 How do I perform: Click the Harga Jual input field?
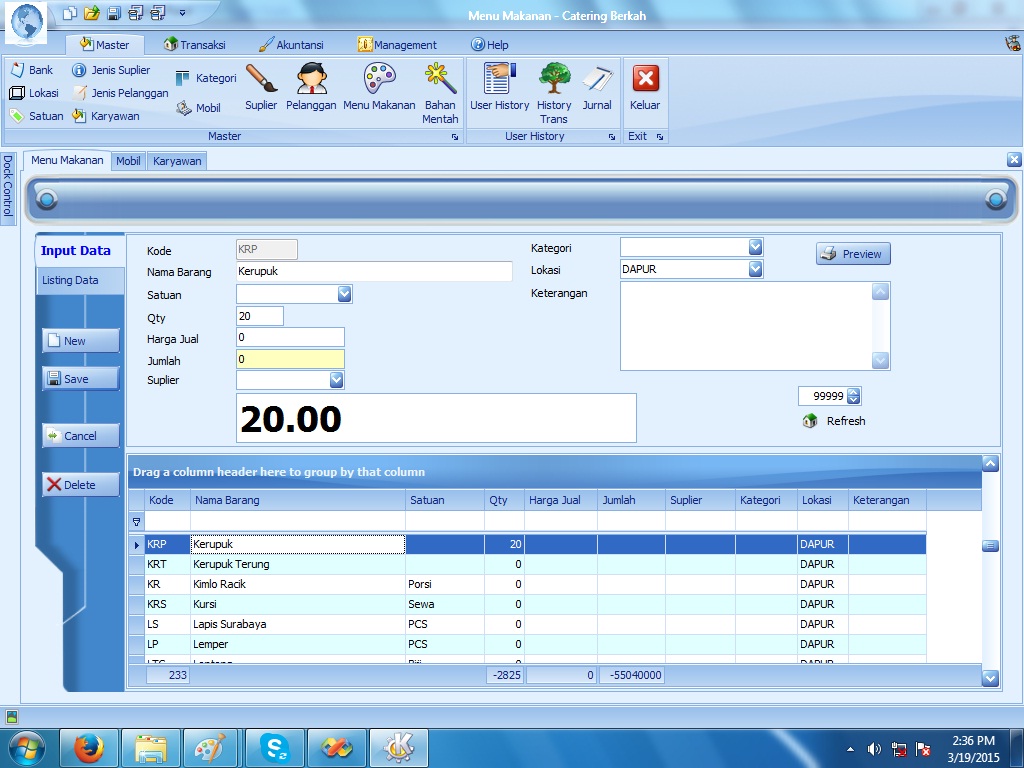290,338
